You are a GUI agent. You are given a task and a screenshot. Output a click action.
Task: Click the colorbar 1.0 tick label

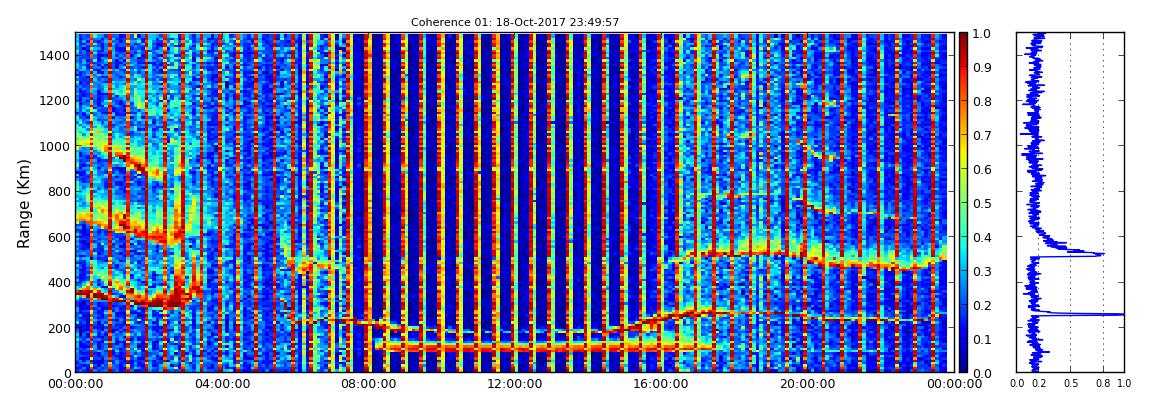coord(981,34)
